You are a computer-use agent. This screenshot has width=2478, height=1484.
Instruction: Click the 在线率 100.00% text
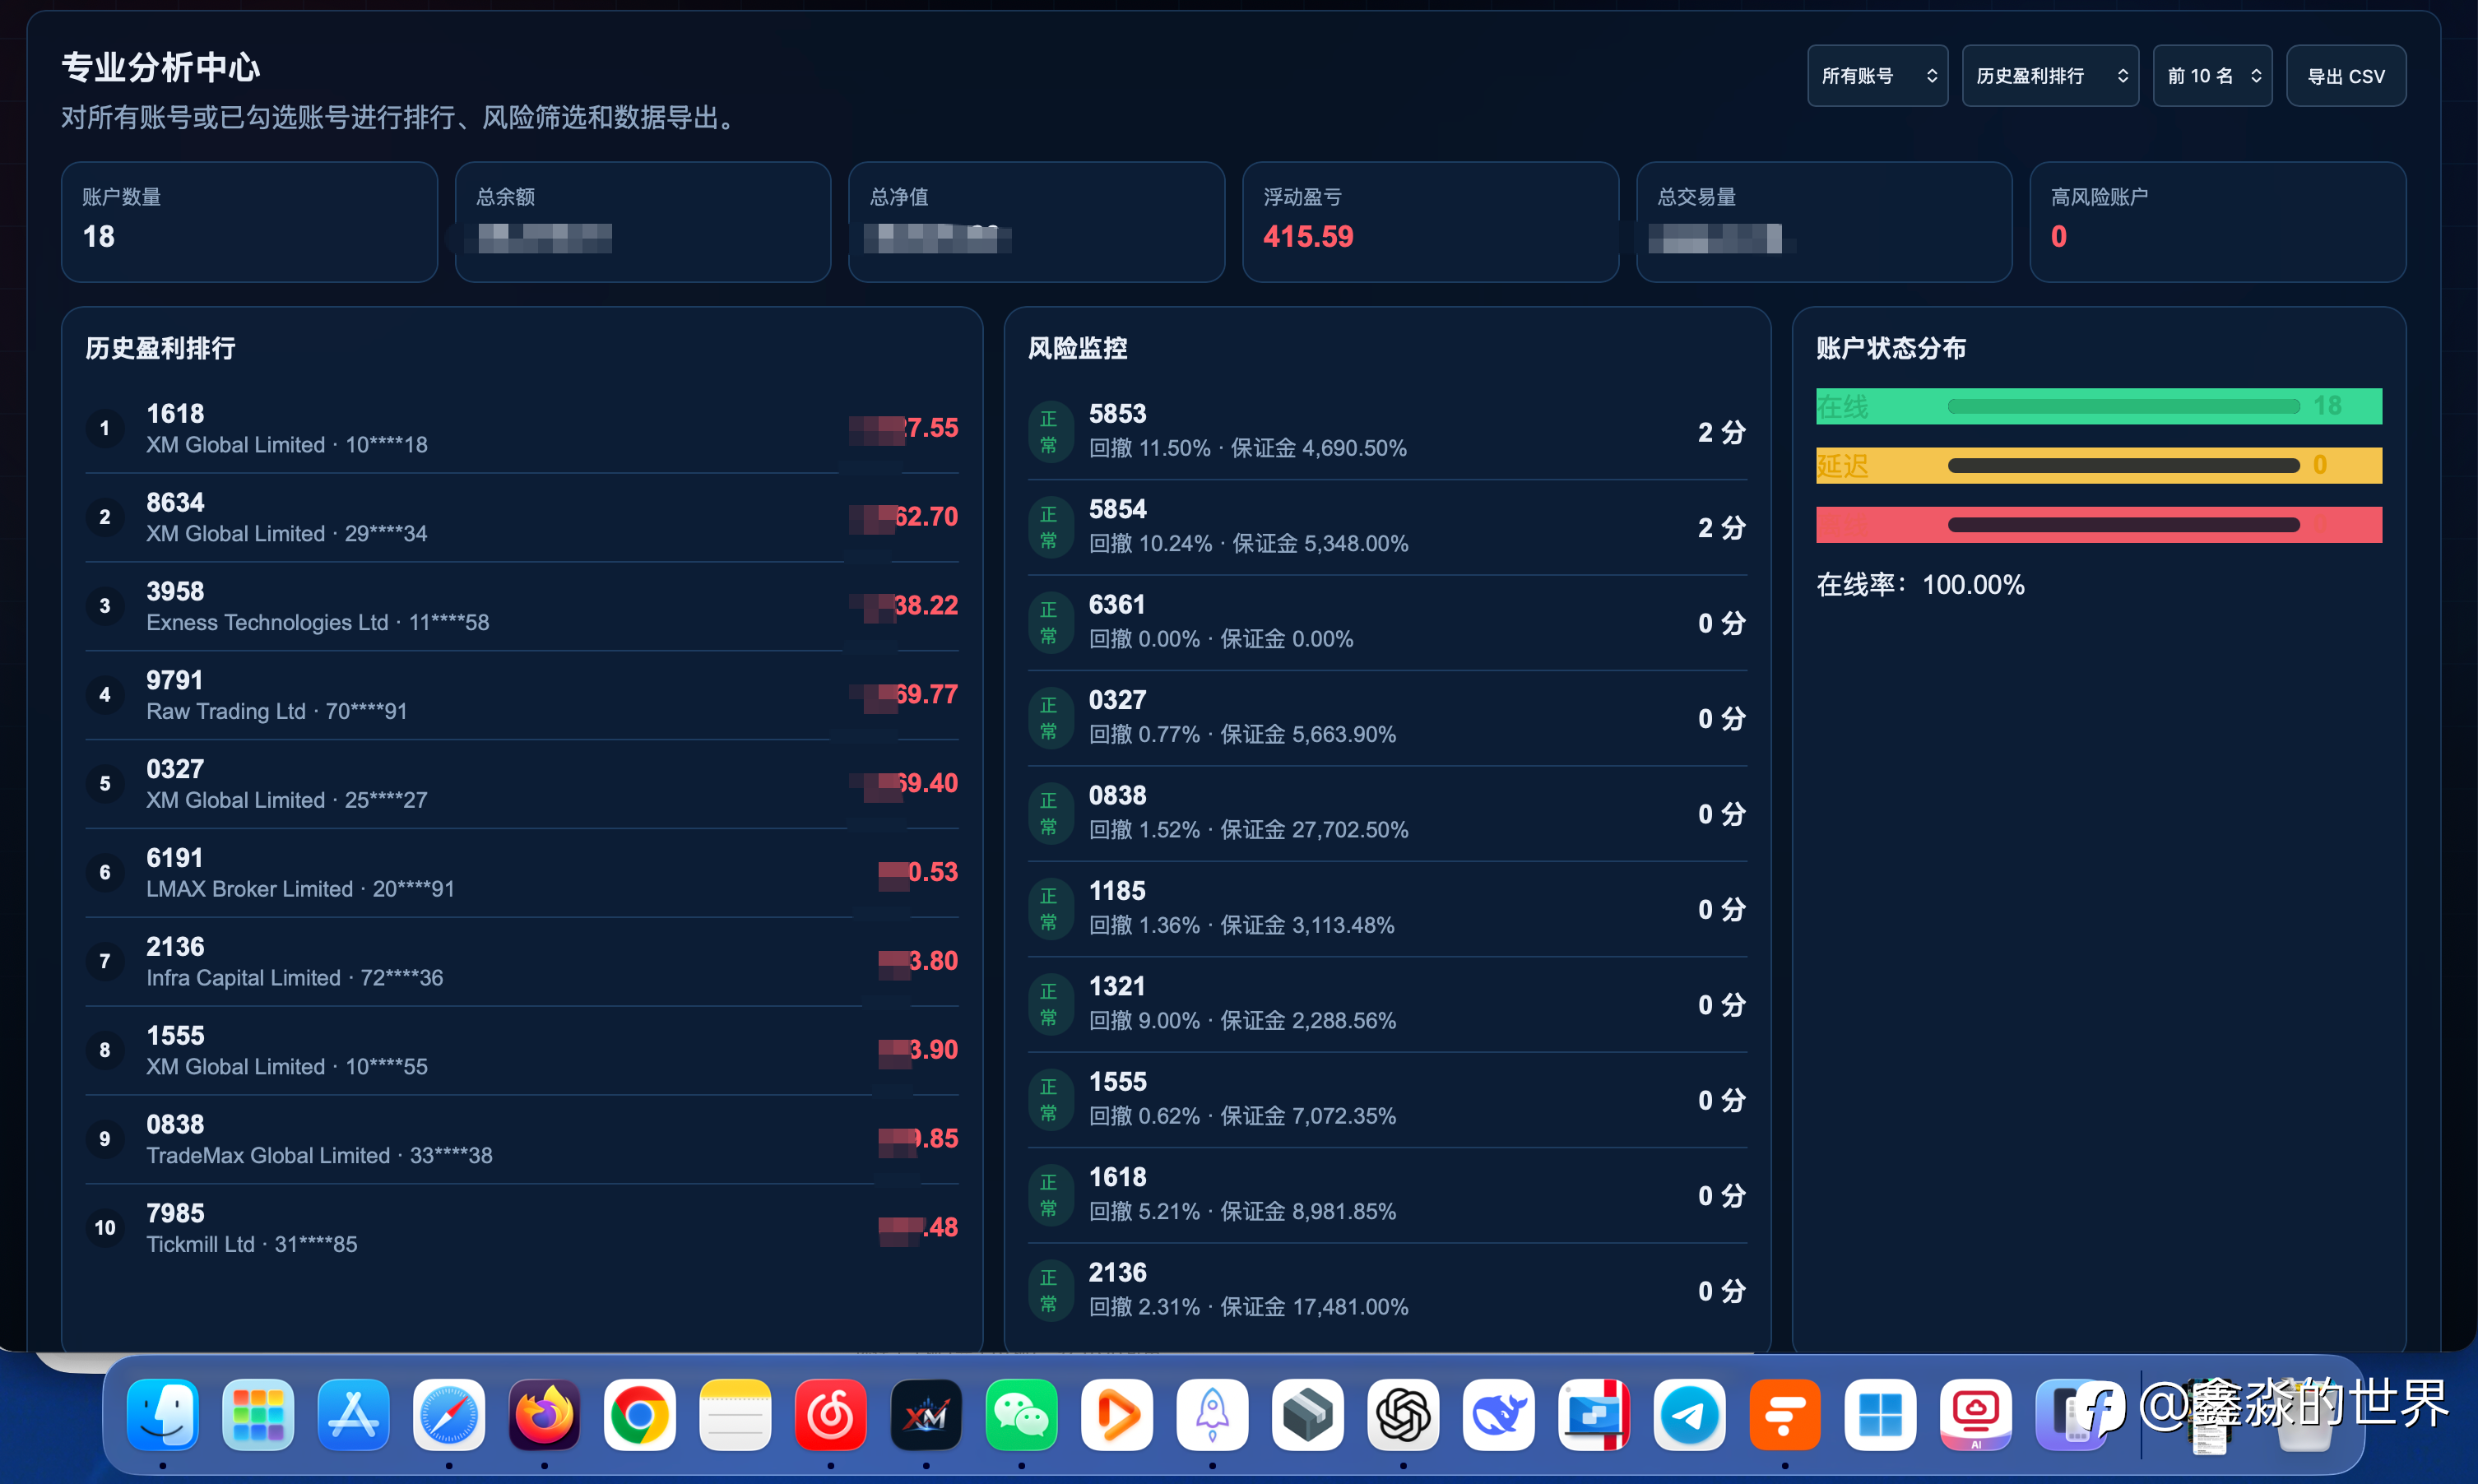1920,585
